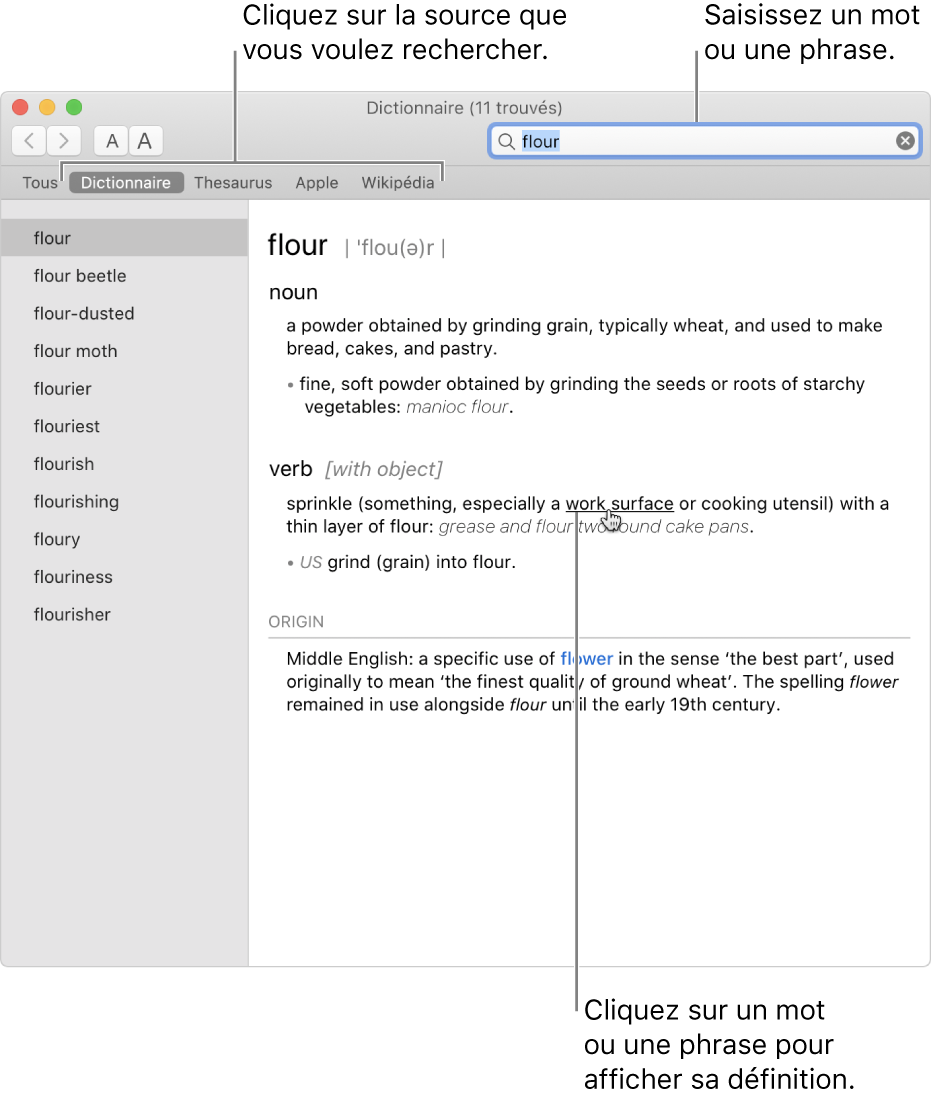Select flour beetle in results list

80,276
